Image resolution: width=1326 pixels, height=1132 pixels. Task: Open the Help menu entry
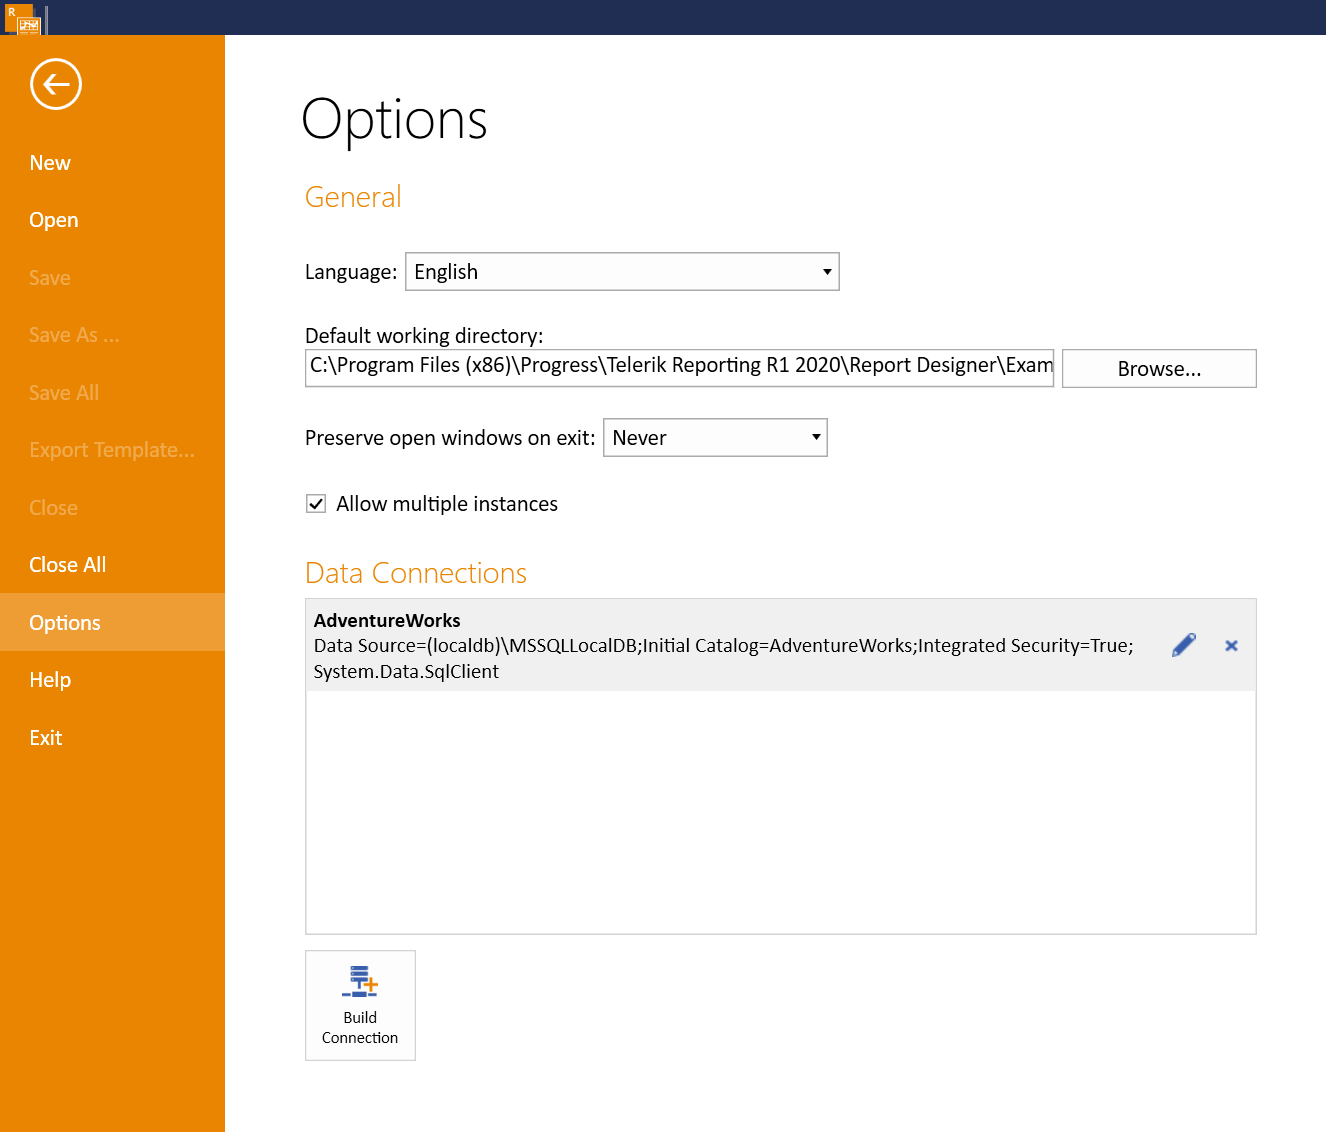(x=50, y=679)
